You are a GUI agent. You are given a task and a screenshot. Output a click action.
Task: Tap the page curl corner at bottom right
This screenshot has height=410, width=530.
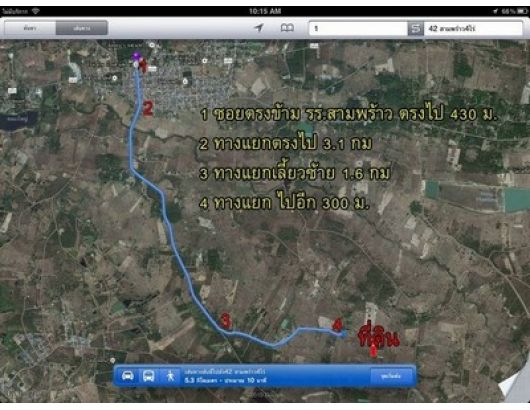tap(514, 386)
